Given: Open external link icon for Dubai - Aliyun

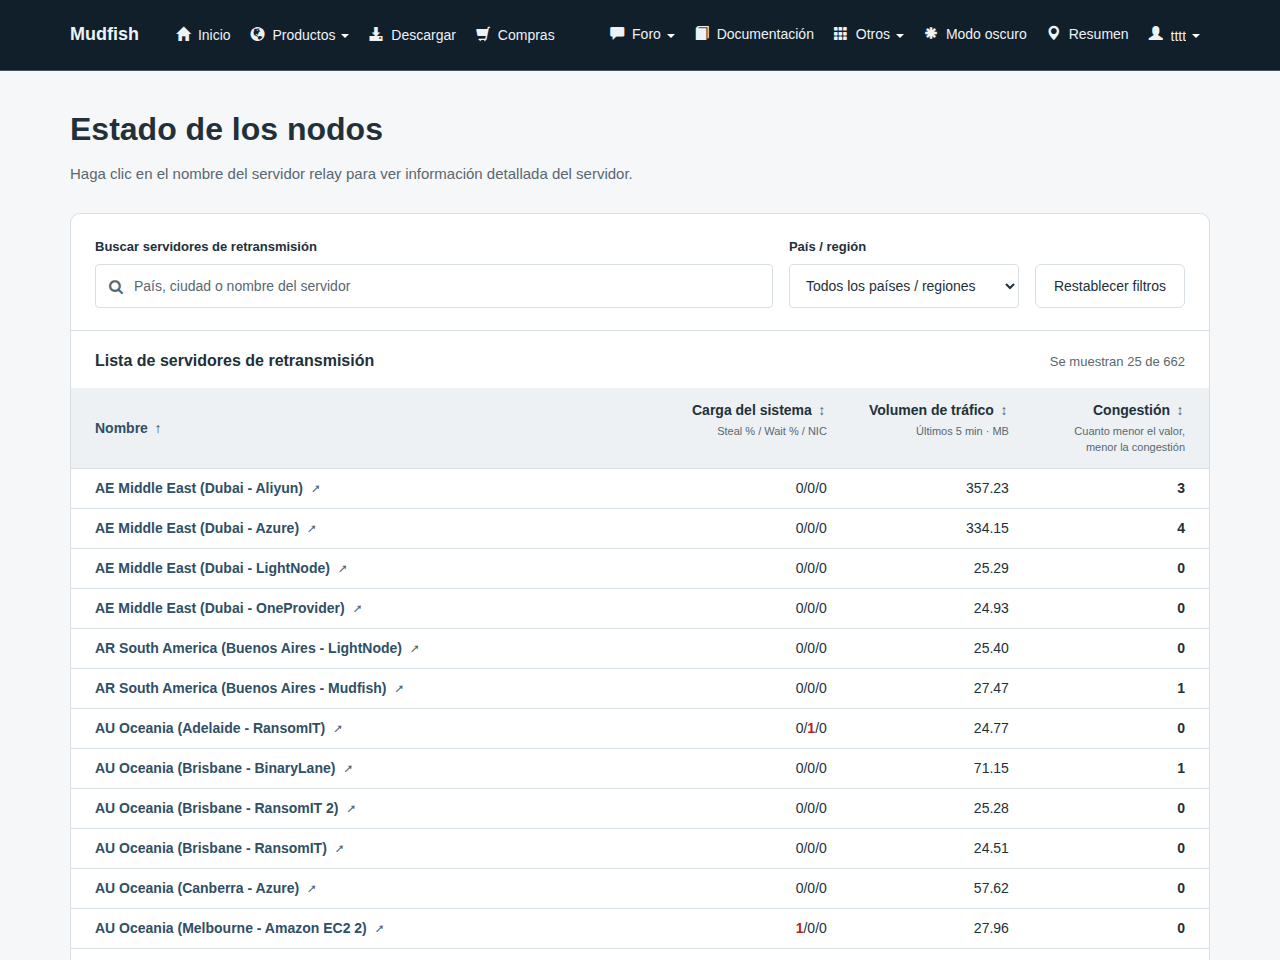Looking at the screenshot, I should (316, 489).
